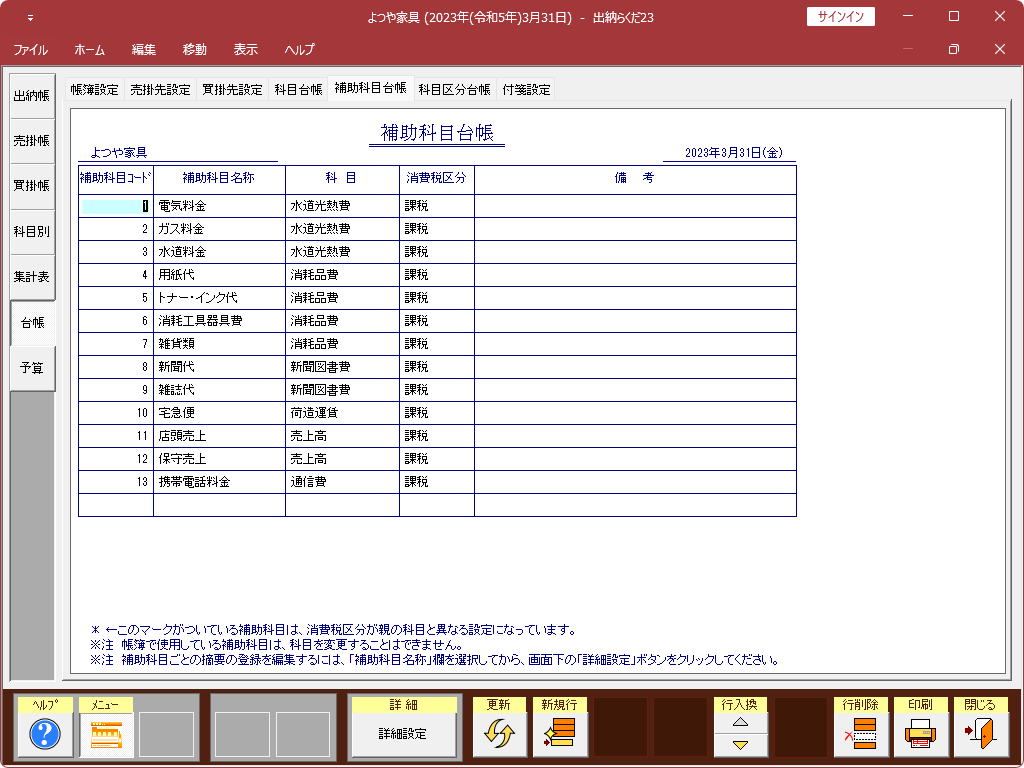Switch to the 付箋設定 tab

pyautogui.click(x=526, y=89)
